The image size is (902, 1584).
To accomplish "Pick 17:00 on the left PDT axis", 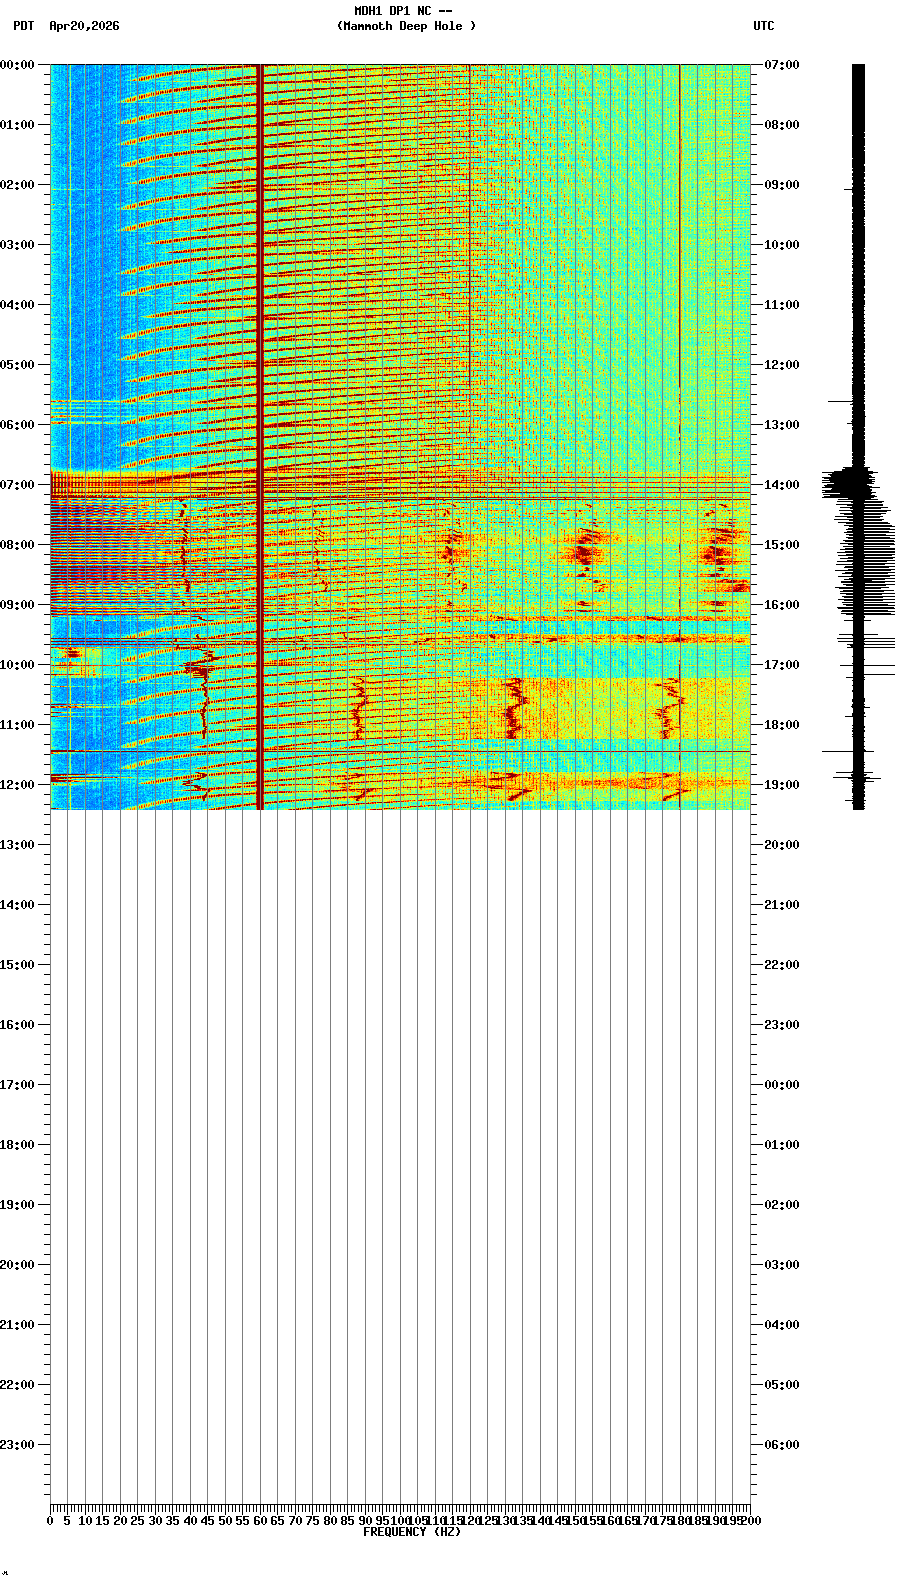I will pyautogui.click(x=18, y=1085).
